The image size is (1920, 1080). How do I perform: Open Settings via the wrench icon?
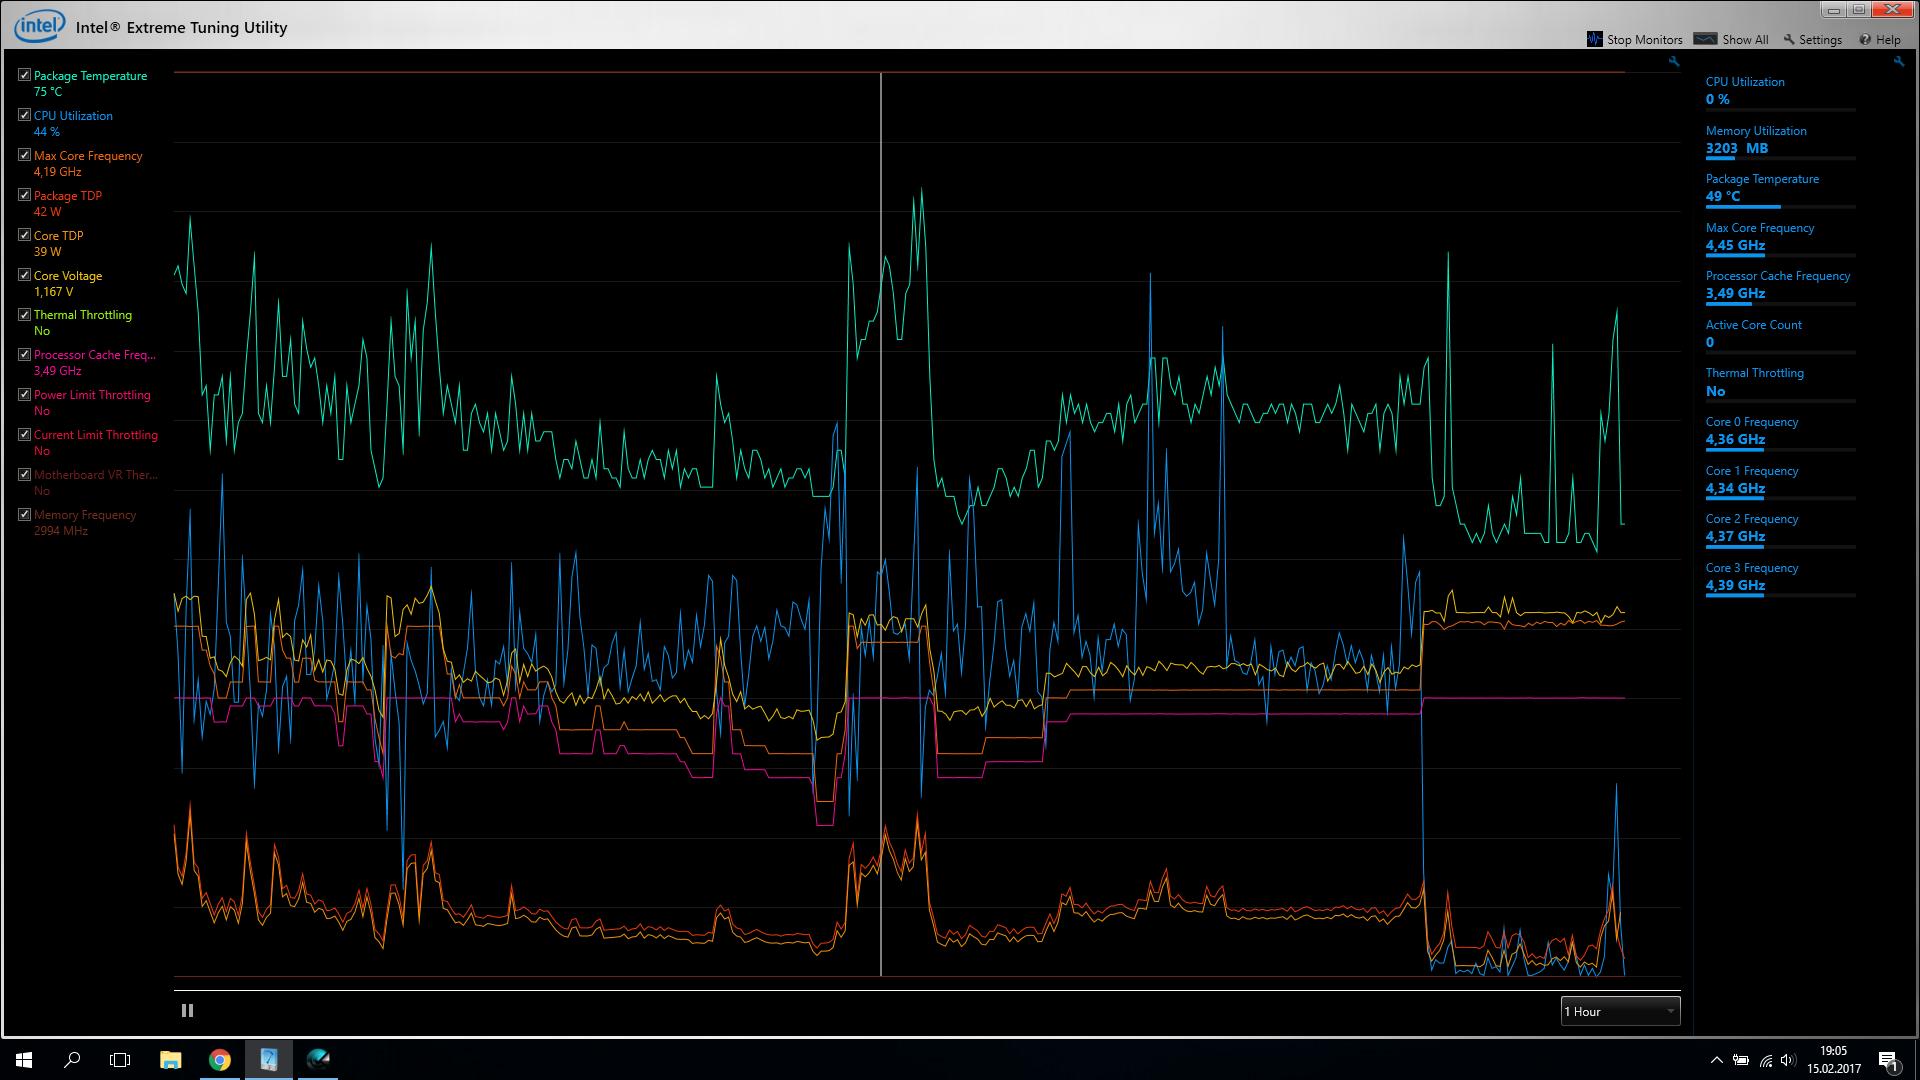1789,39
